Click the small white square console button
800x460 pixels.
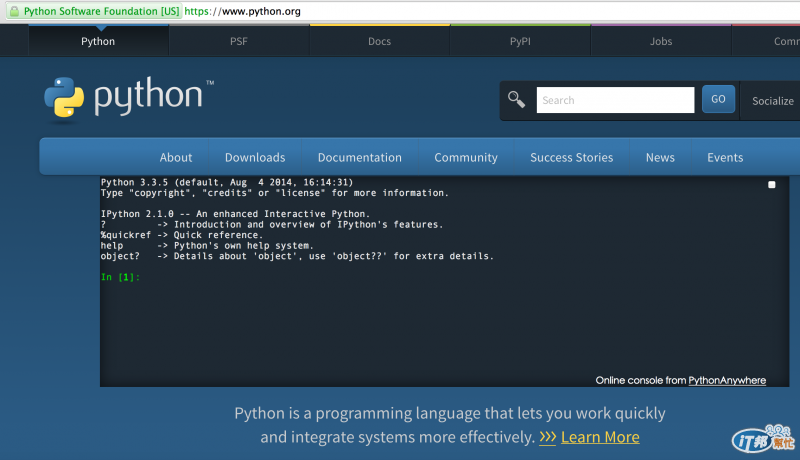(771, 185)
